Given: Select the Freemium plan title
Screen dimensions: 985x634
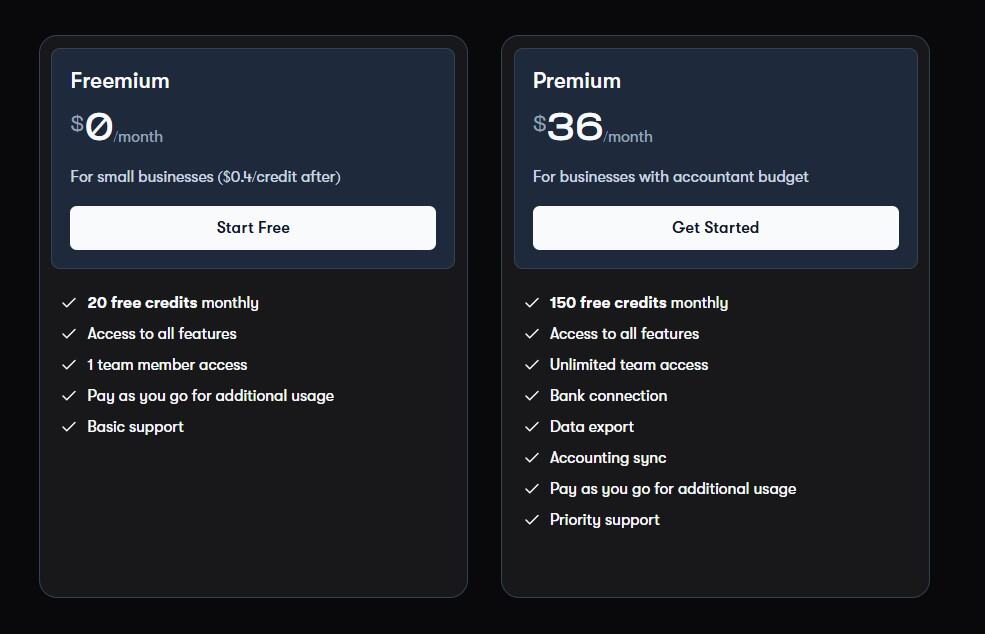Looking at the screenshot, I should point(120,81).
